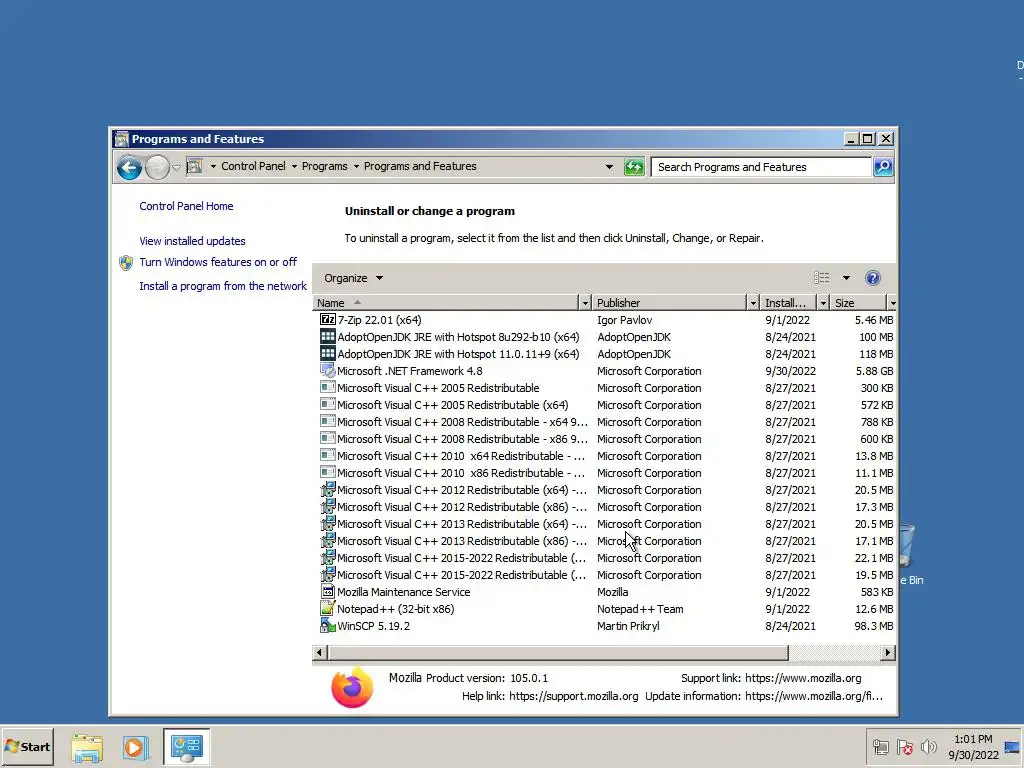This screenshot has height=768, width=1024.
Task: Open the Organize dropdown menu
Action: coord(353,278)
